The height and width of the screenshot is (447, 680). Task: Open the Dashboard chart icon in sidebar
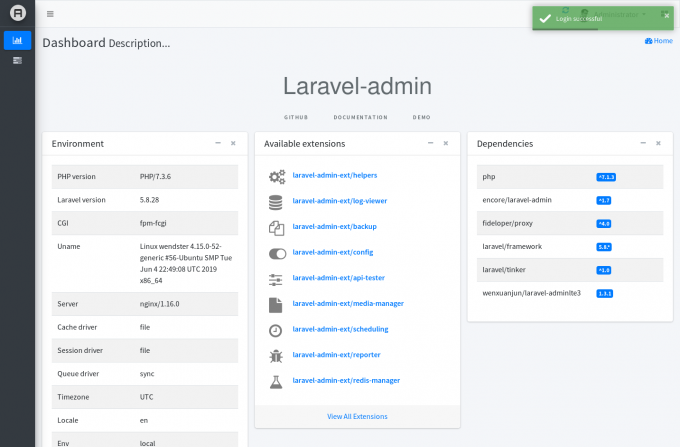click(x=17, y=40)
